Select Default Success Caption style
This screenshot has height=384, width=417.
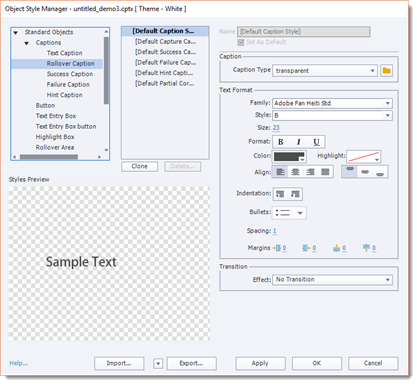165,52
